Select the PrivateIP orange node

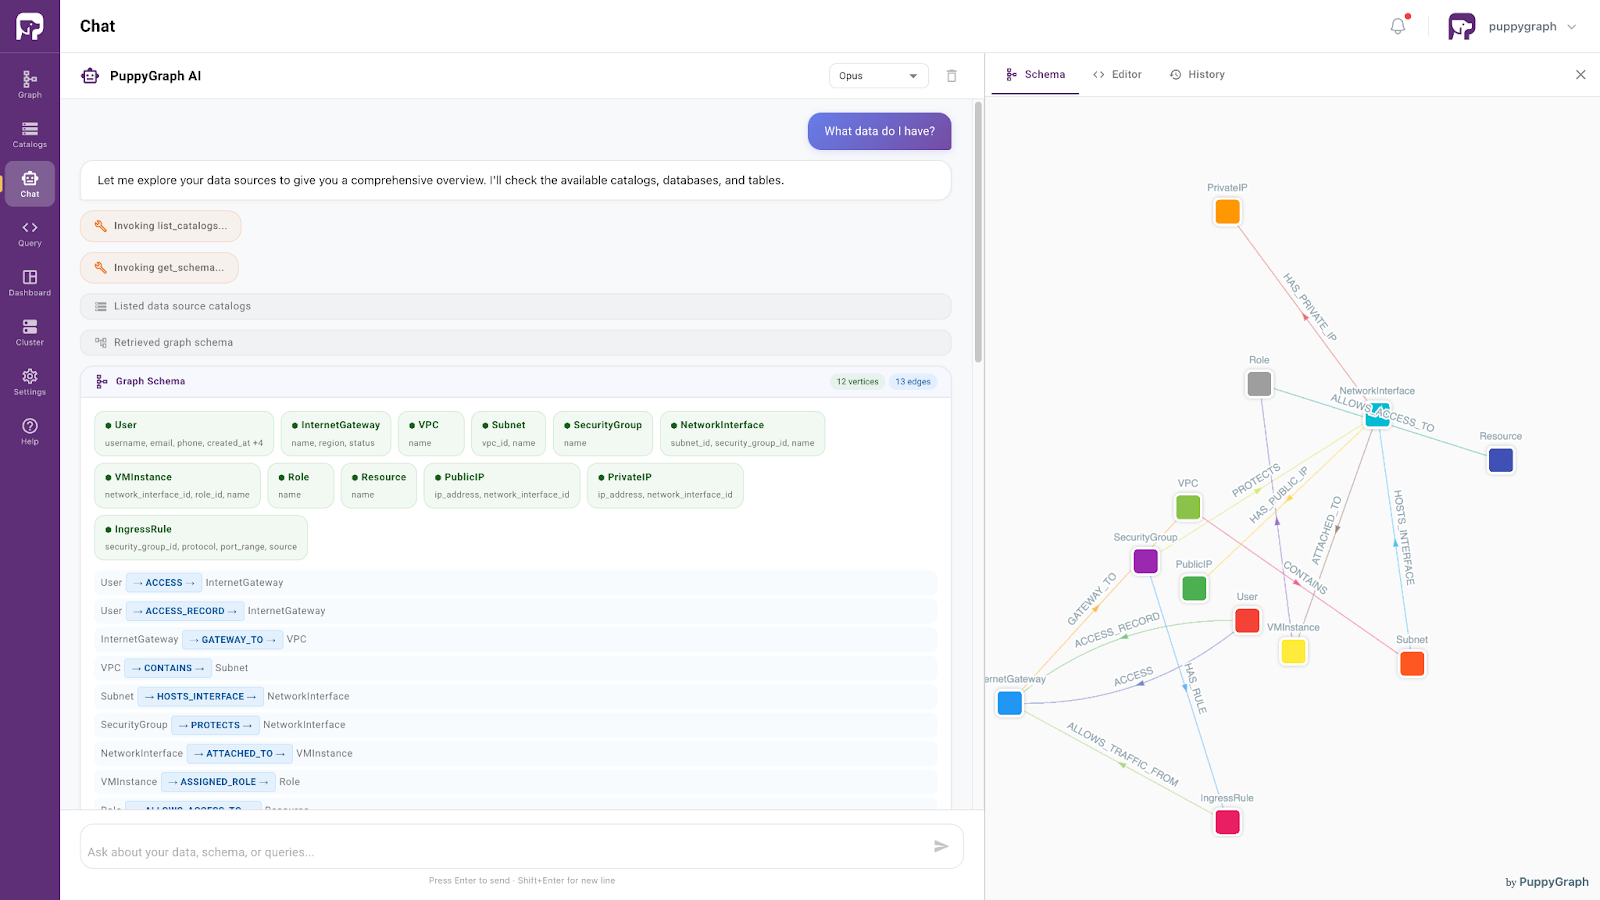[x=1227, y=212]
